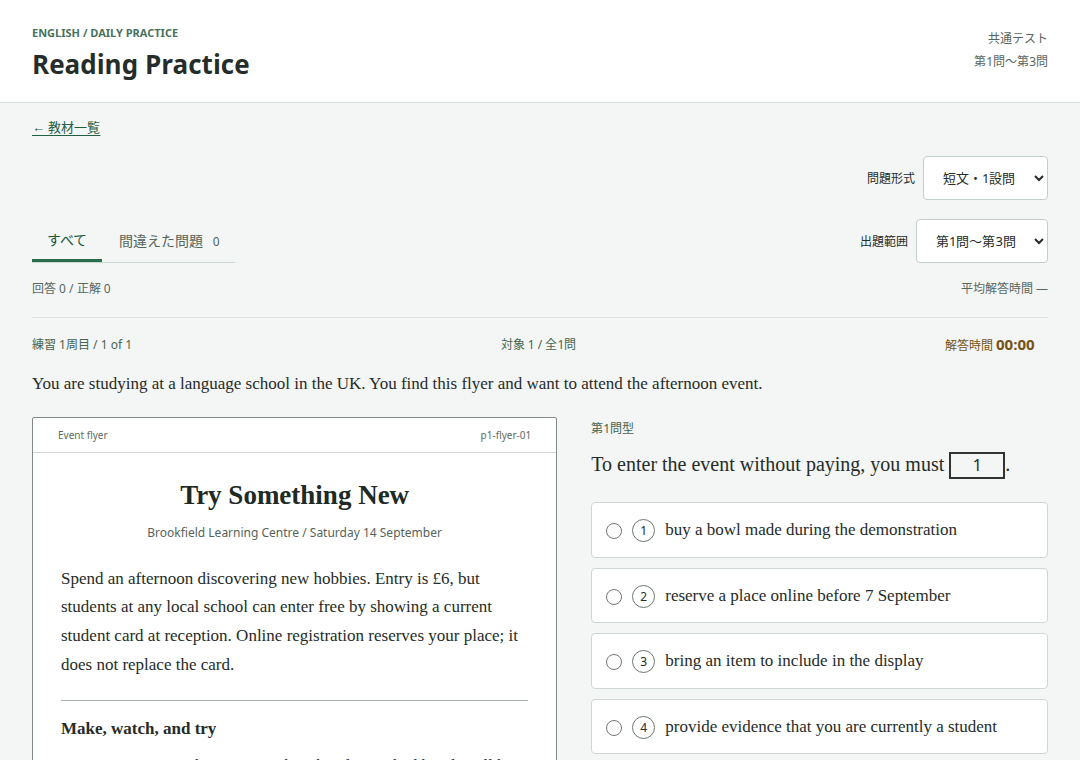Choose radio option 2 reserve a place online

[614, 597]
